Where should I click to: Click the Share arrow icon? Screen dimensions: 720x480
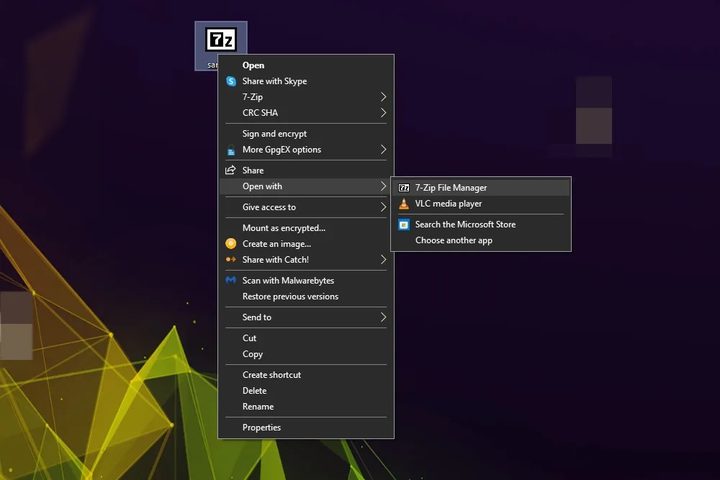coord(231,171)
